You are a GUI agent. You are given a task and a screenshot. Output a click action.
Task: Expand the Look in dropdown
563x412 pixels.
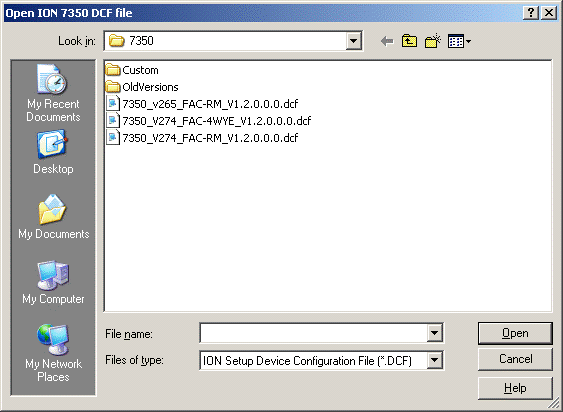pyautogui.click(x=353, y=41)
